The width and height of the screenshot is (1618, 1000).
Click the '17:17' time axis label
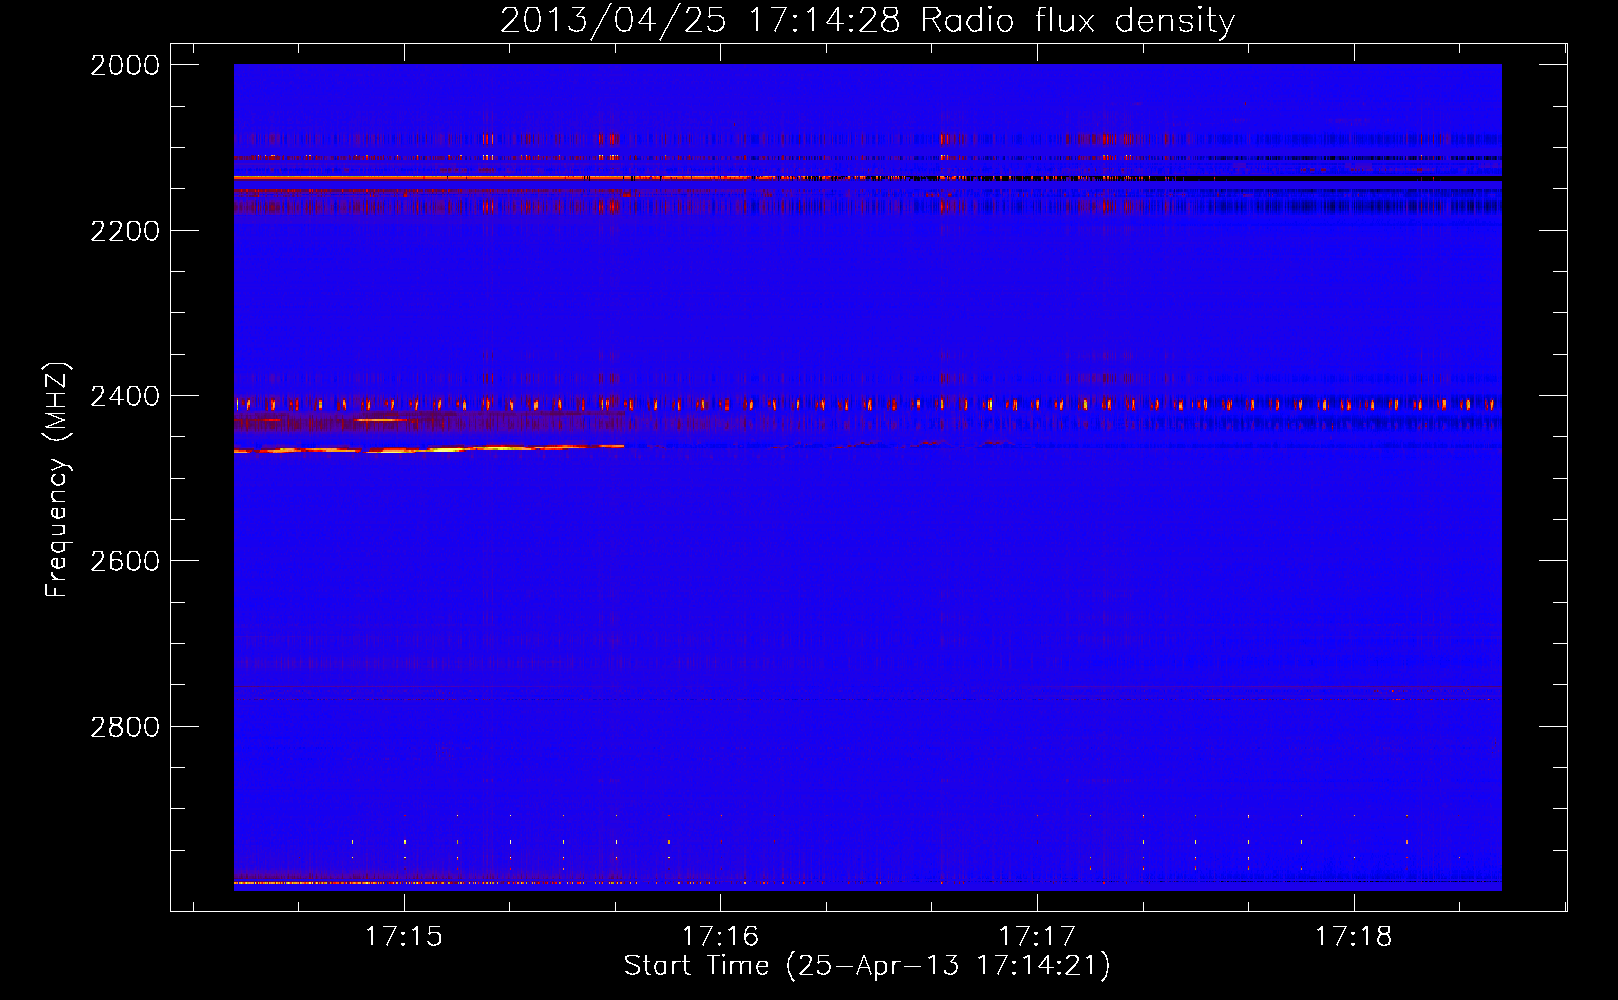(x=1037, y=937)
